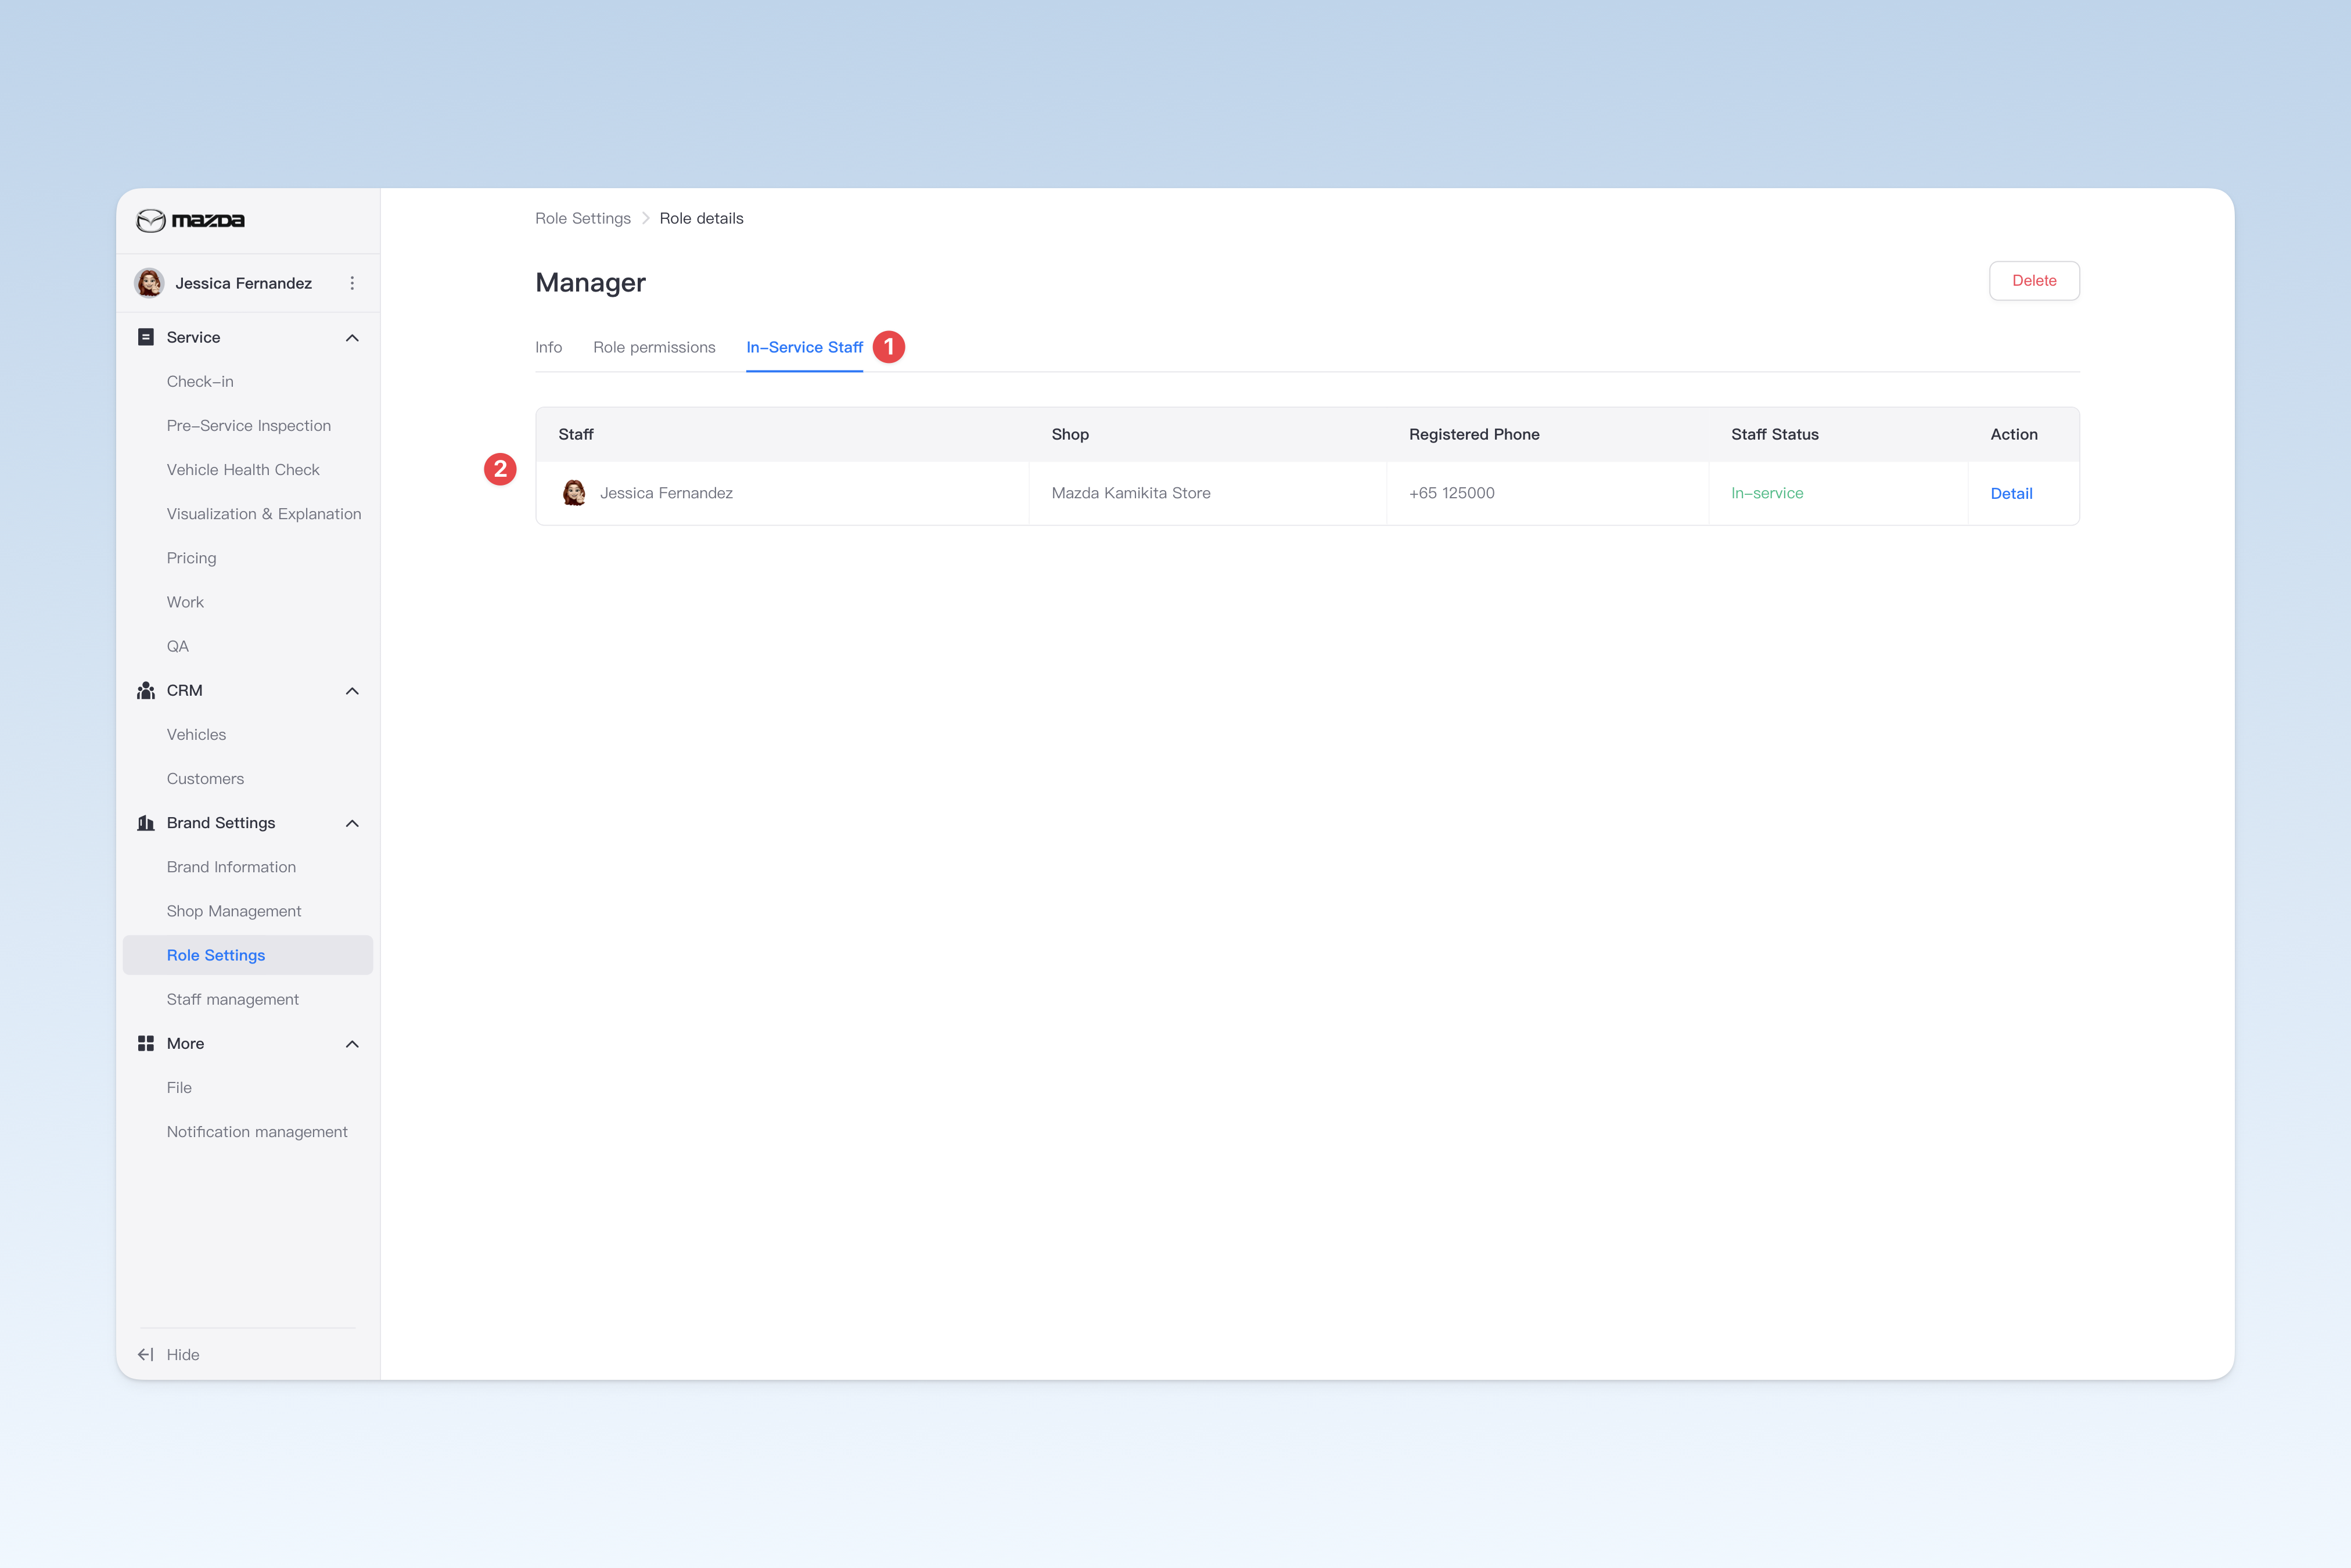
Task: Click the More grid icon
Action: (x=146, y=1043)
